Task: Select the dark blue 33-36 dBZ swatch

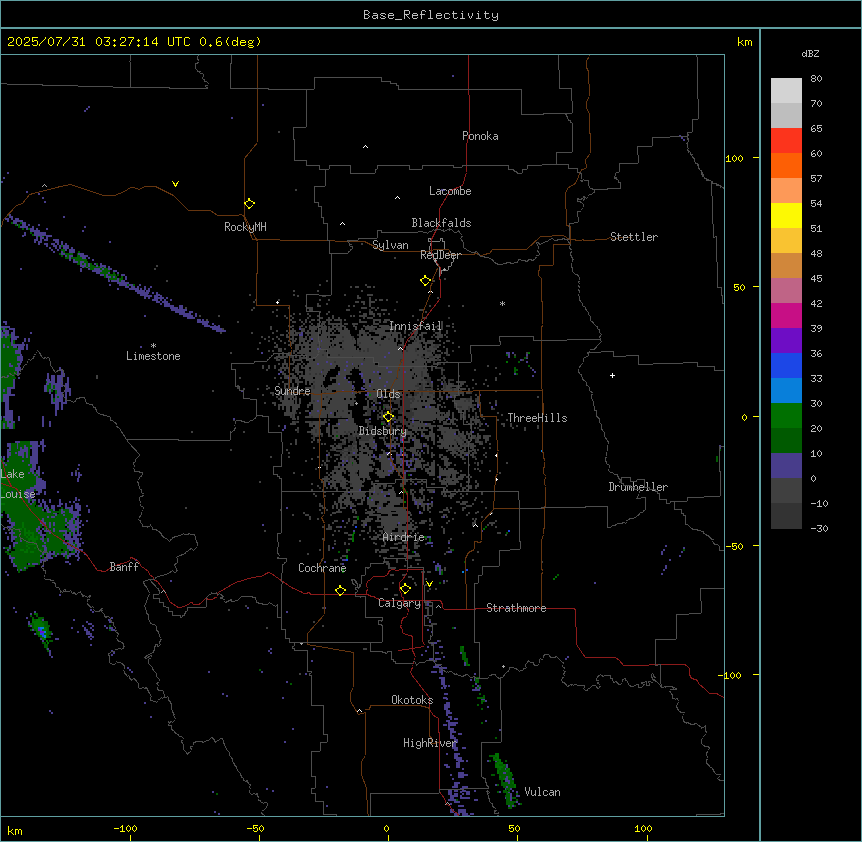Action: click(786, 365)
